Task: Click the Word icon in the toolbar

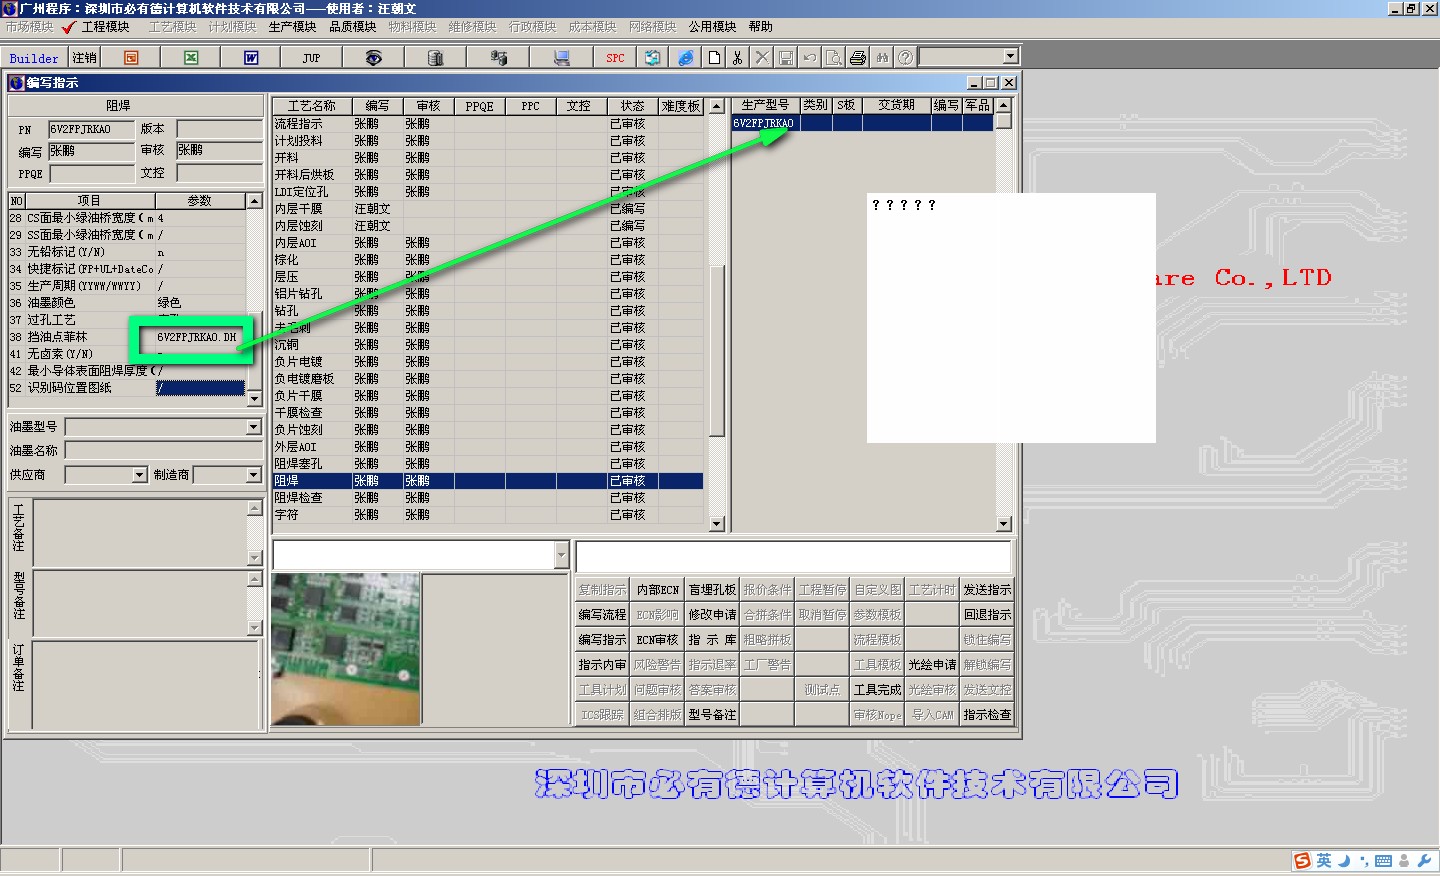Action: coord(251,58)
